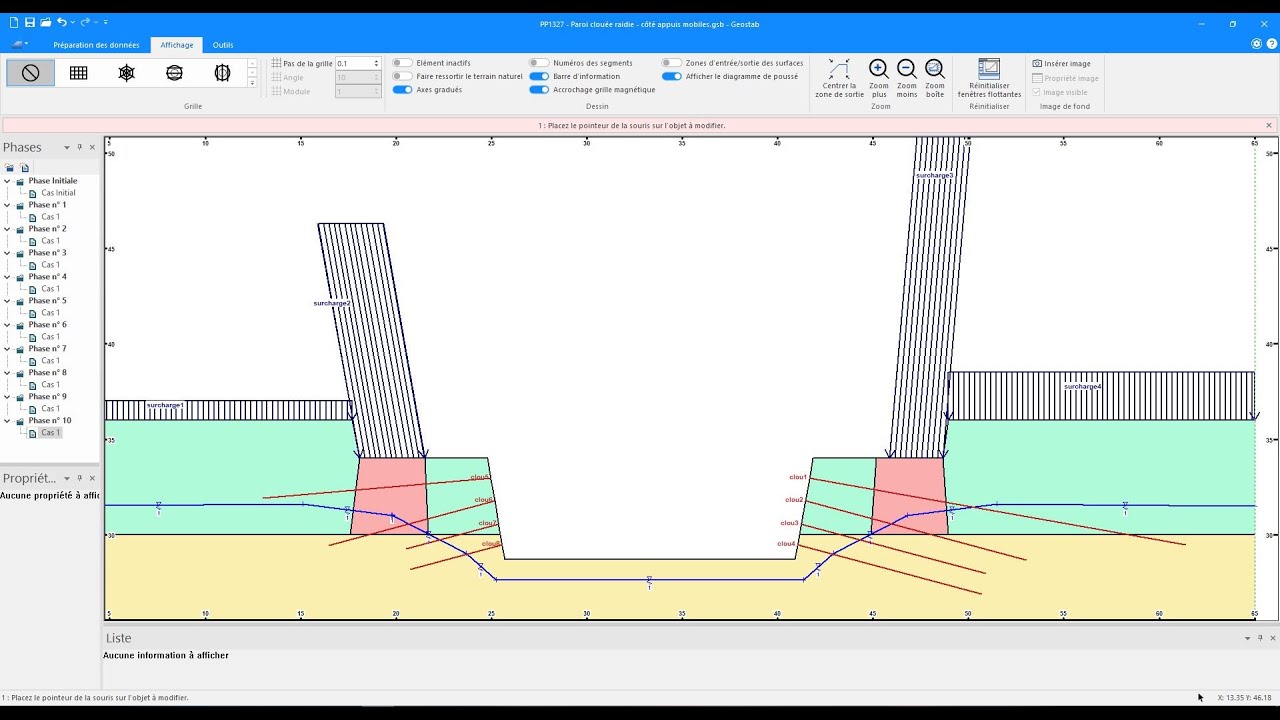The width and height of the screenshot is (1280, 720).
Task: Click the Pas de la grille stepper arrows
Action: [x=377, y=63]
